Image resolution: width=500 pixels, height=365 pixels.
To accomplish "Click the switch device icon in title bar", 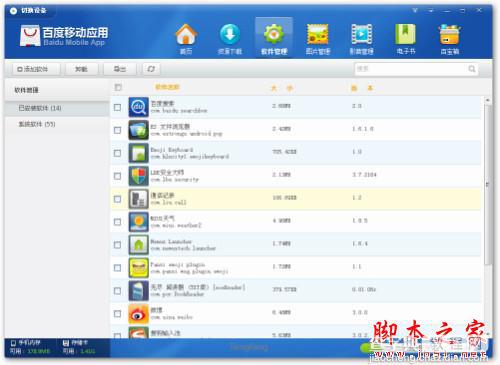I will 13,11.
